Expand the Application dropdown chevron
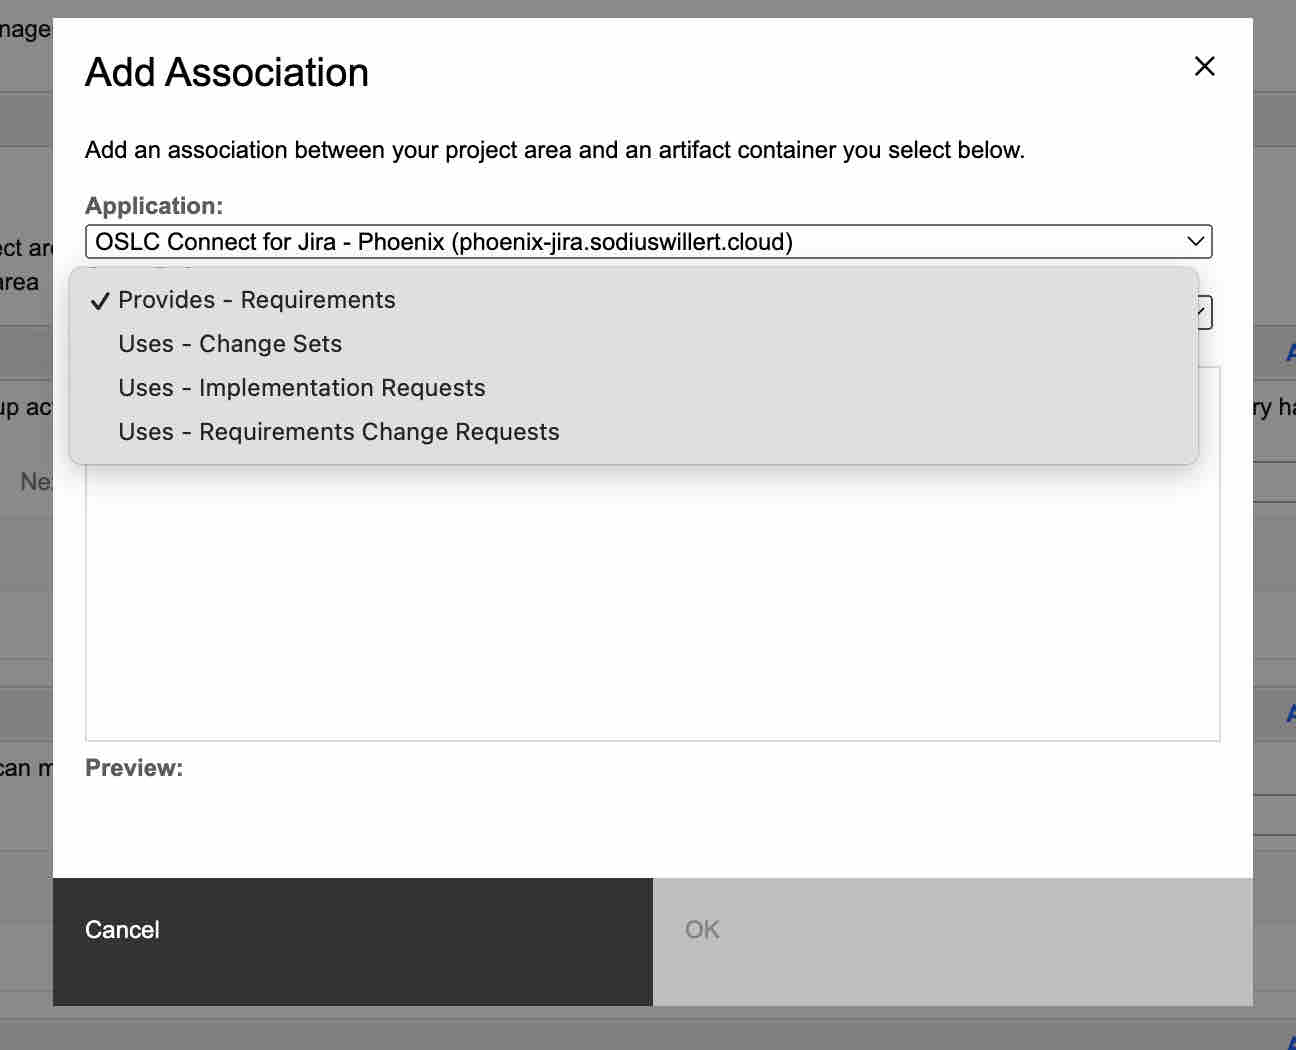1296x1050 pixels. coord(1195,241)
